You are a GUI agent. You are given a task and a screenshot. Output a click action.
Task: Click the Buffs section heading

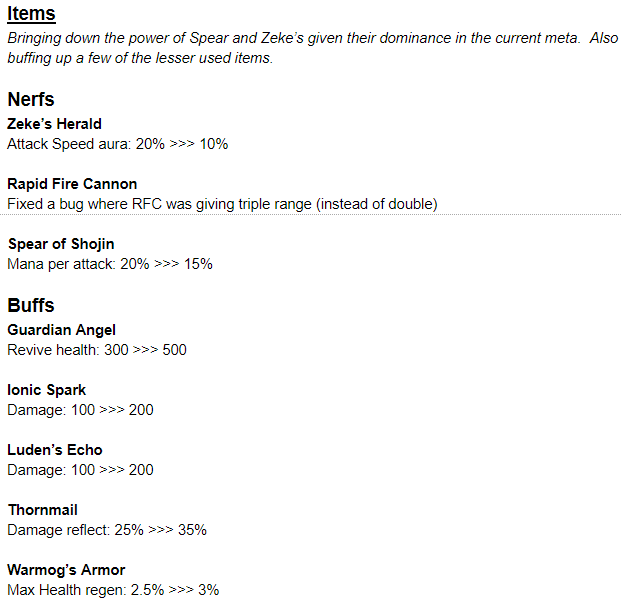(31, 305)
